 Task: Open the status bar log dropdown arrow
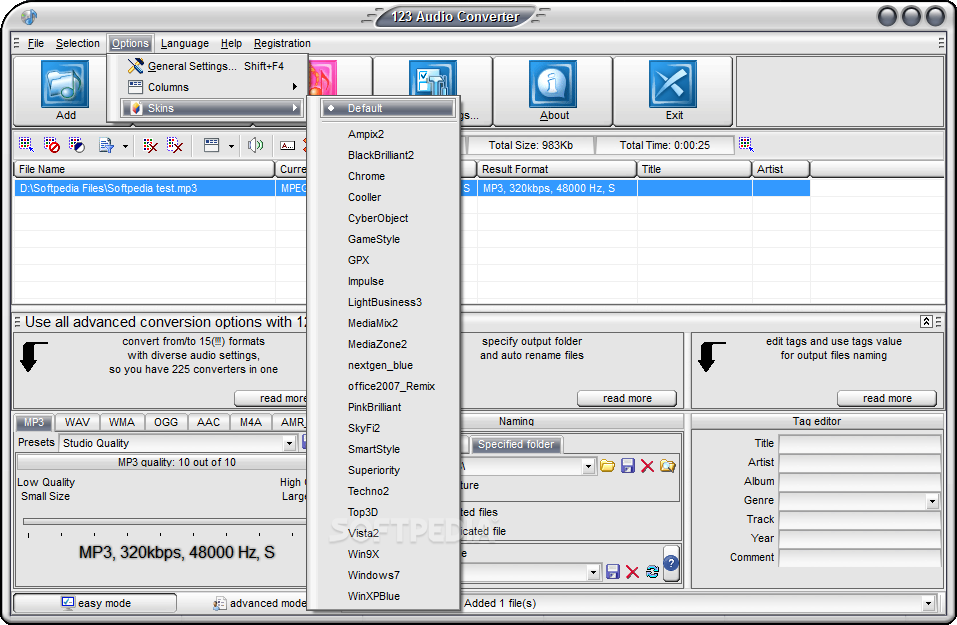click(x=928, y=603)
